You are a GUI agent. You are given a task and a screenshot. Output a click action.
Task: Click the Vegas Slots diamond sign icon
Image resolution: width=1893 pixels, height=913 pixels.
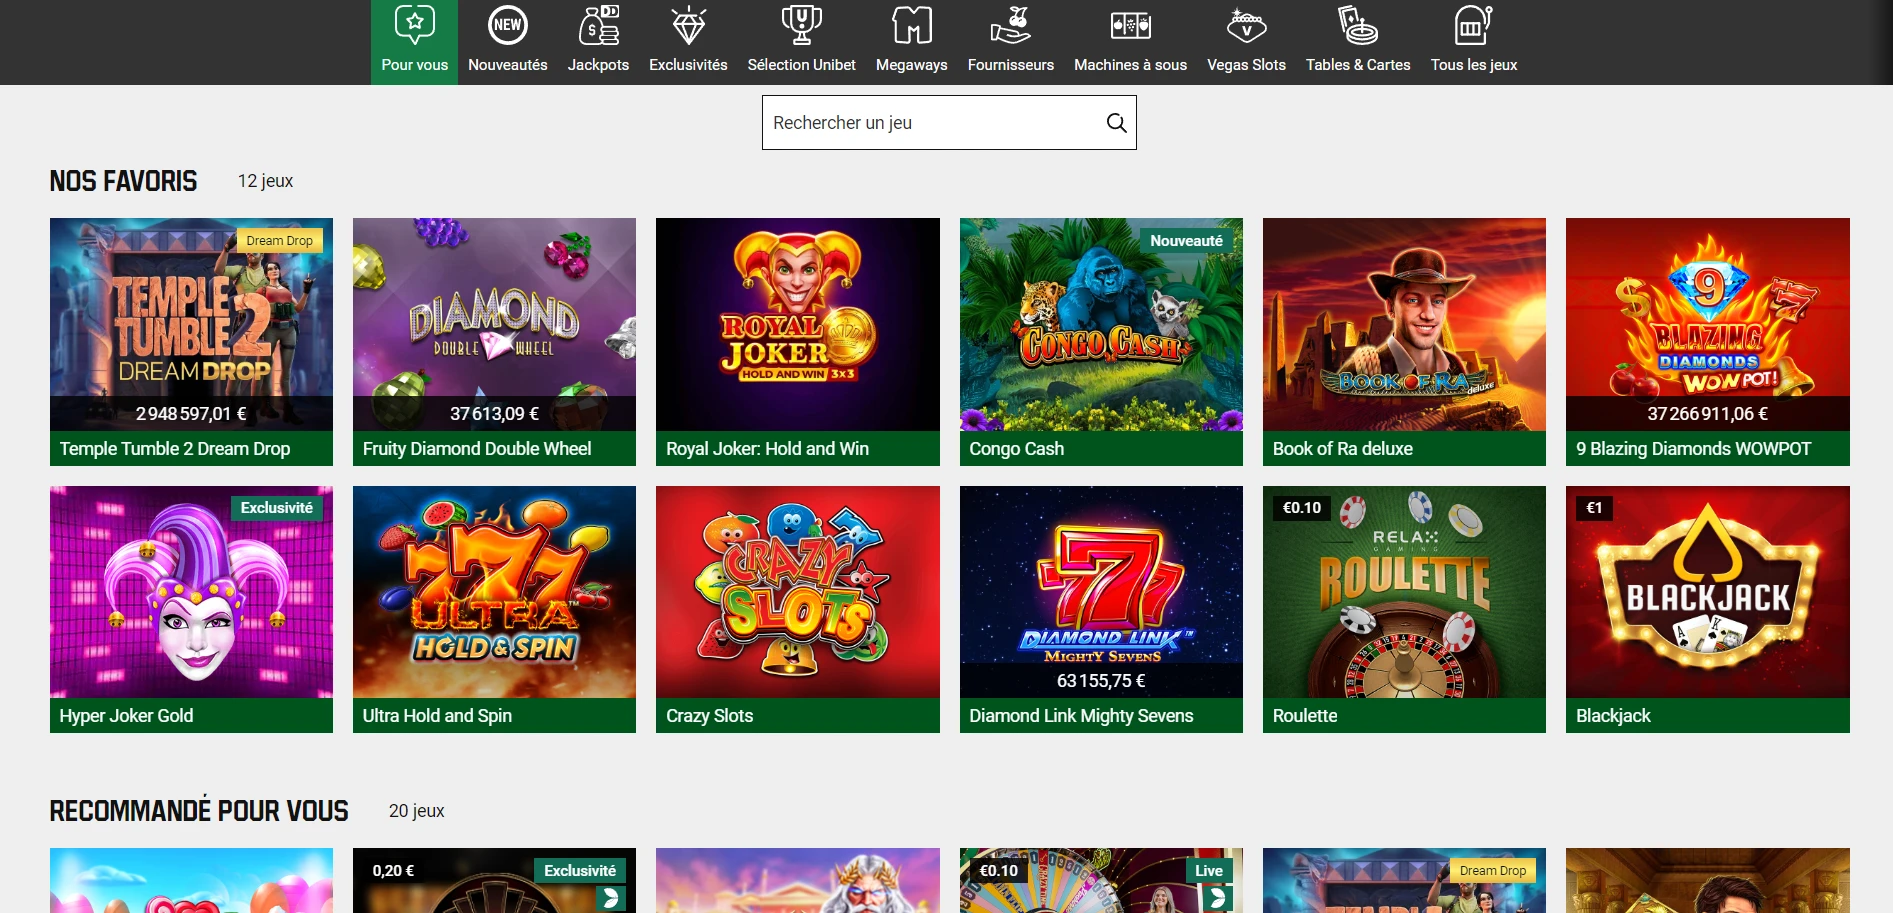[x=1246, y=25]
